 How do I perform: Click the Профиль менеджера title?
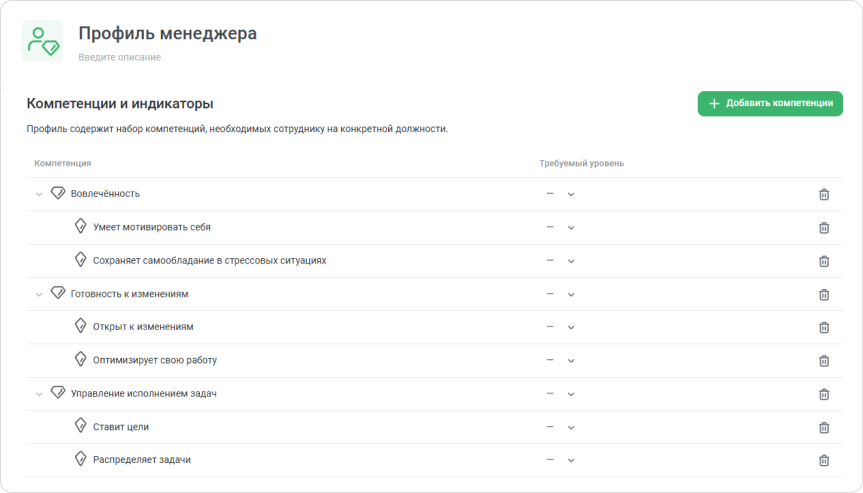(x=167, y=33)
